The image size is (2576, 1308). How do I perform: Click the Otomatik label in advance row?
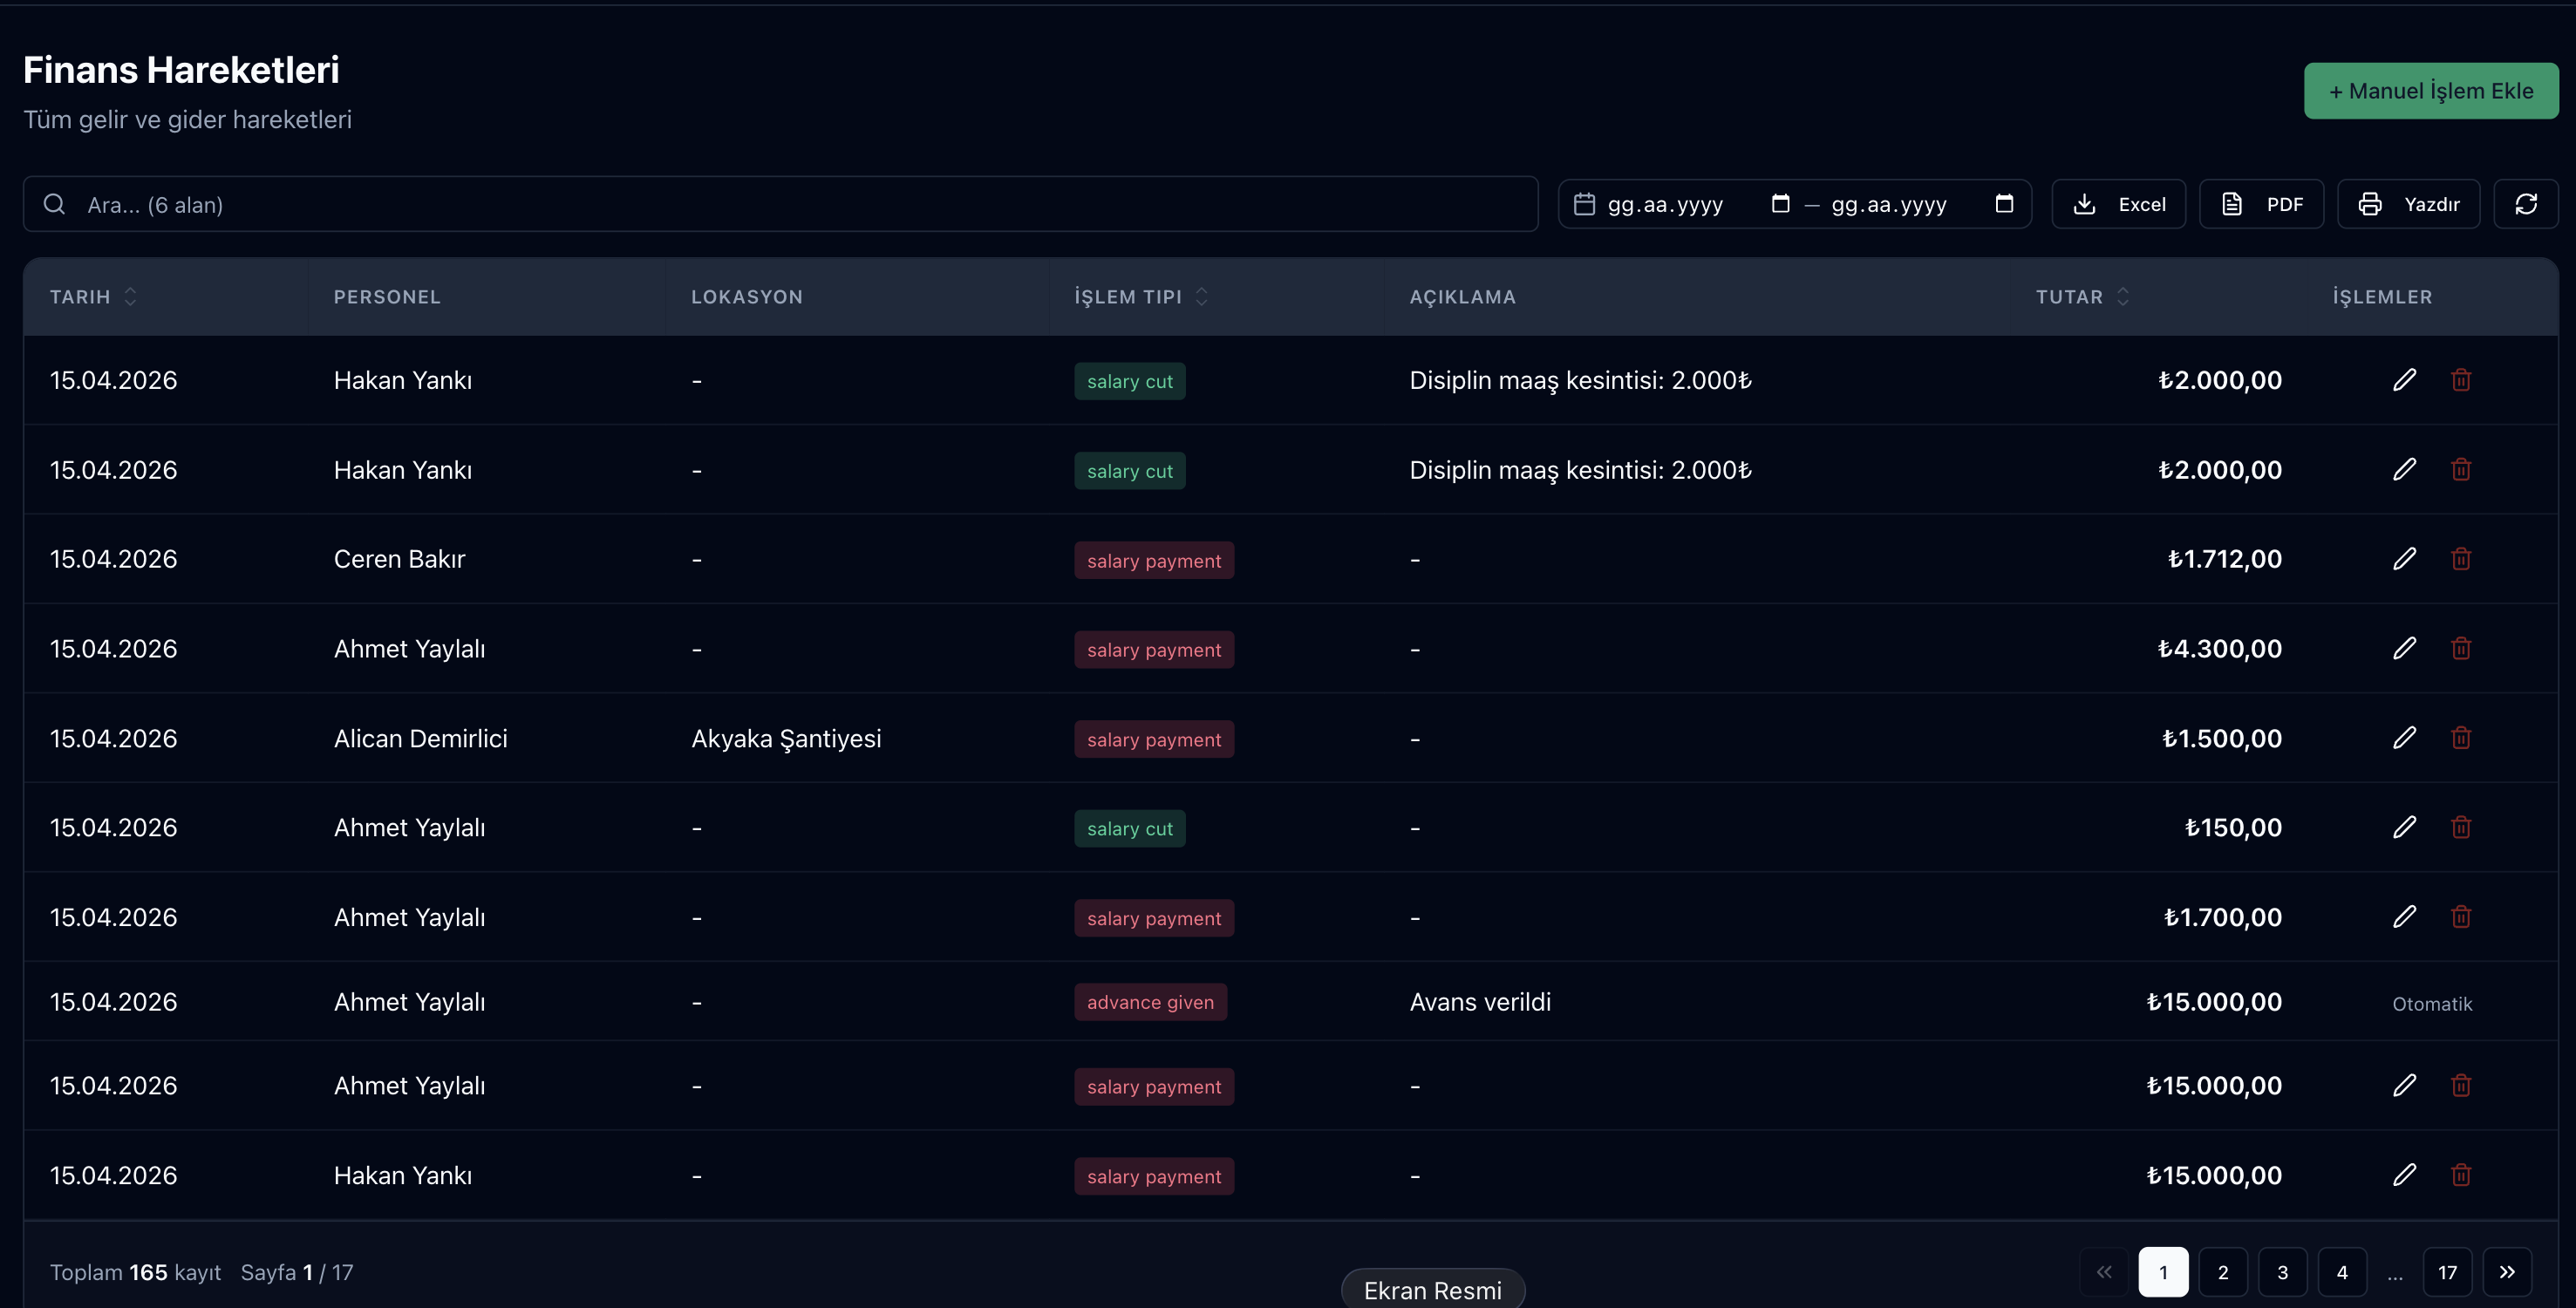(x=2432, y=1003)
